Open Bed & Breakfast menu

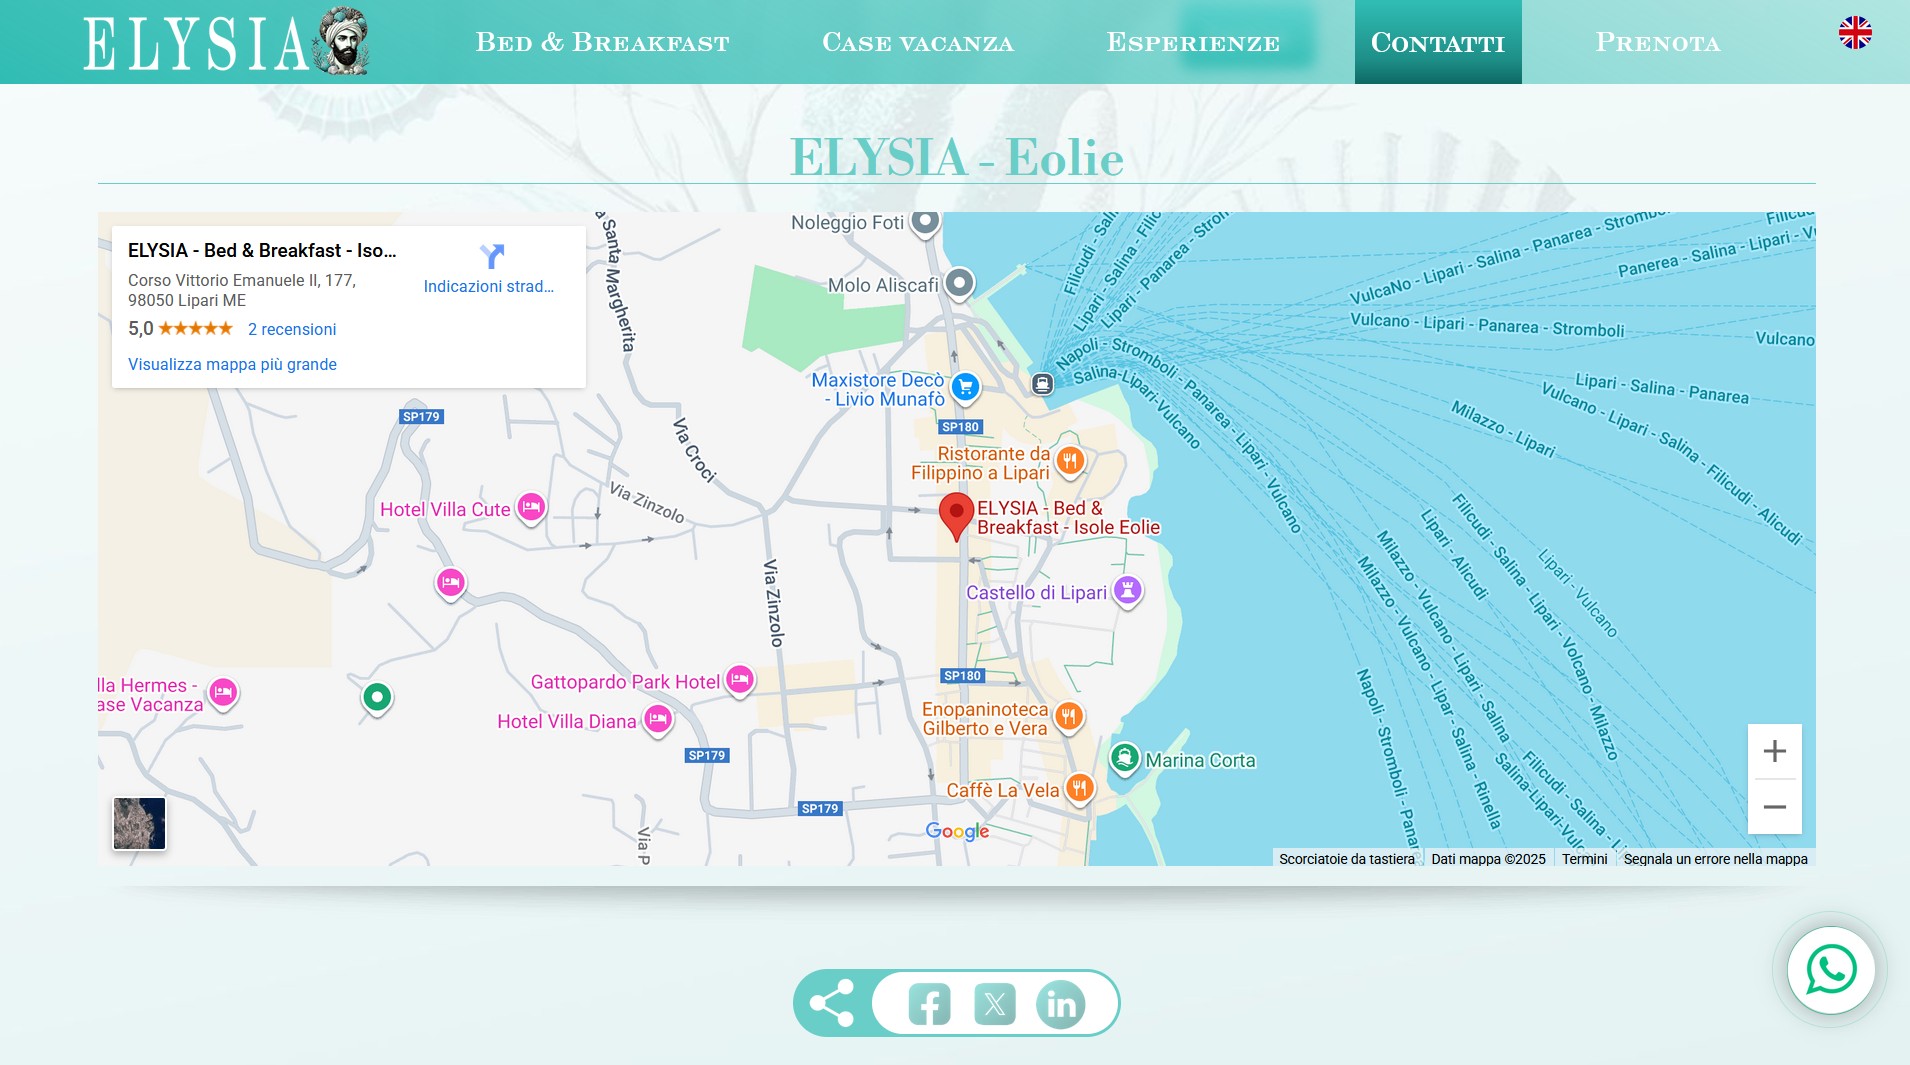coord(602,42)
